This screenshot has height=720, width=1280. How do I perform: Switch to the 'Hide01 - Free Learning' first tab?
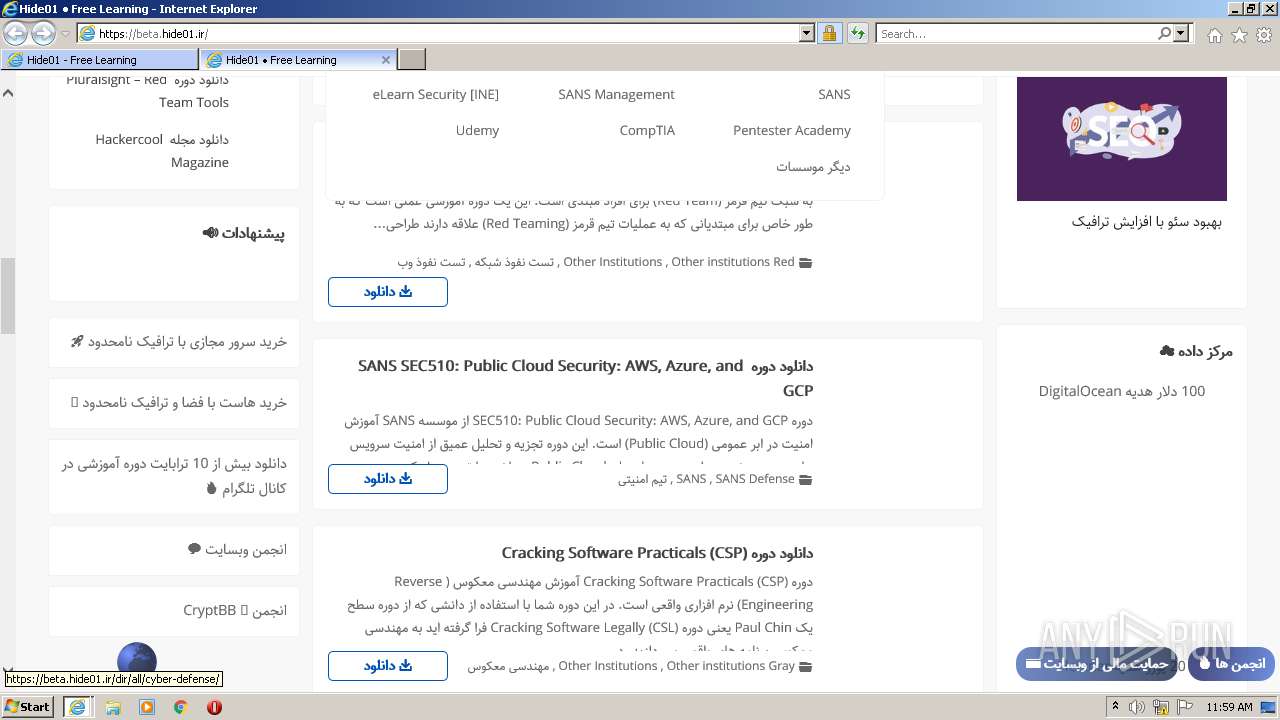point(100,60)
